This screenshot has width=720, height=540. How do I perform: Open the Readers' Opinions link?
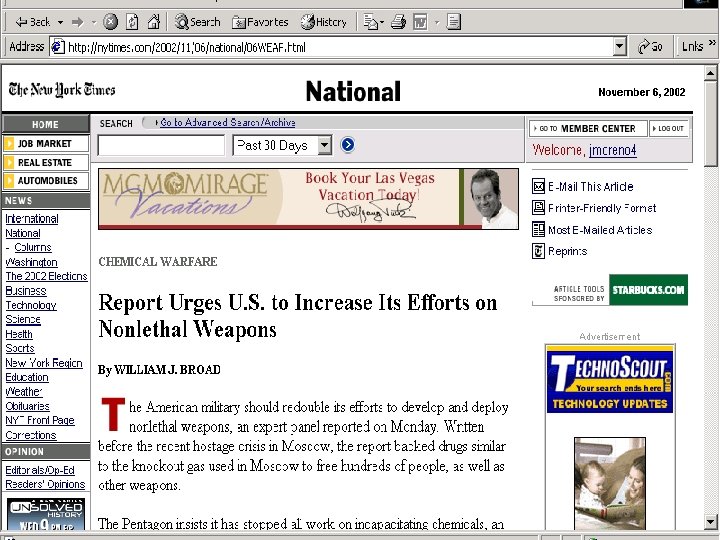(45, 484)
